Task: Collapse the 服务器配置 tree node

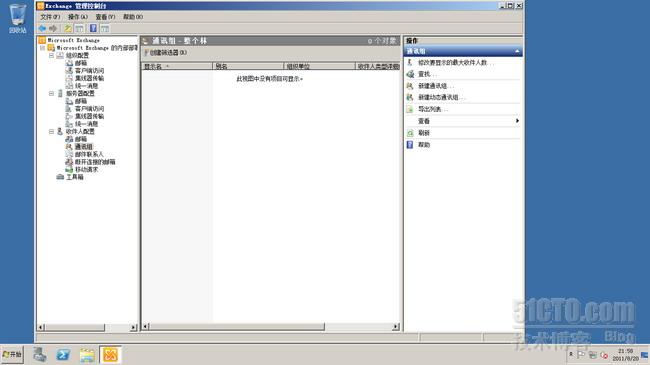Action: [x=51, y=94]
